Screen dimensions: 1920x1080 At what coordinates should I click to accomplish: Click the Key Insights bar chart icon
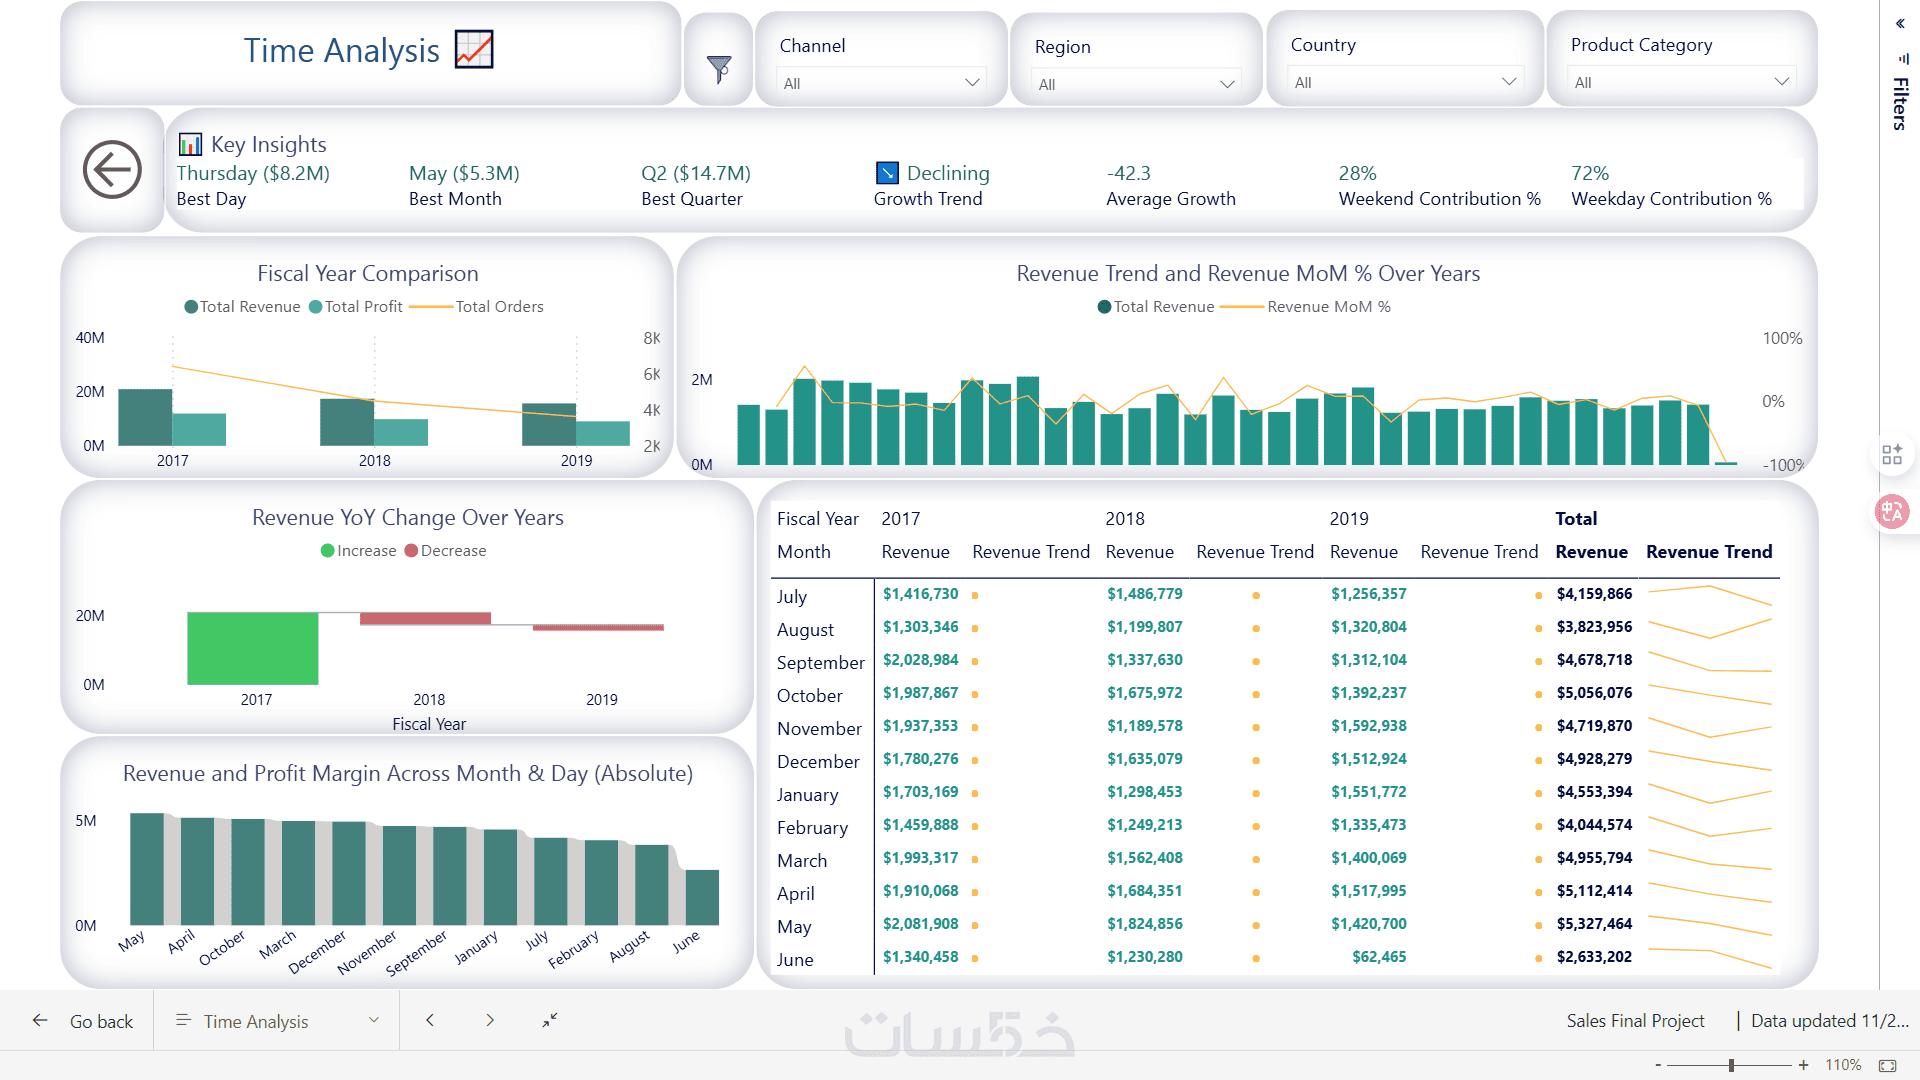(190, 144)
